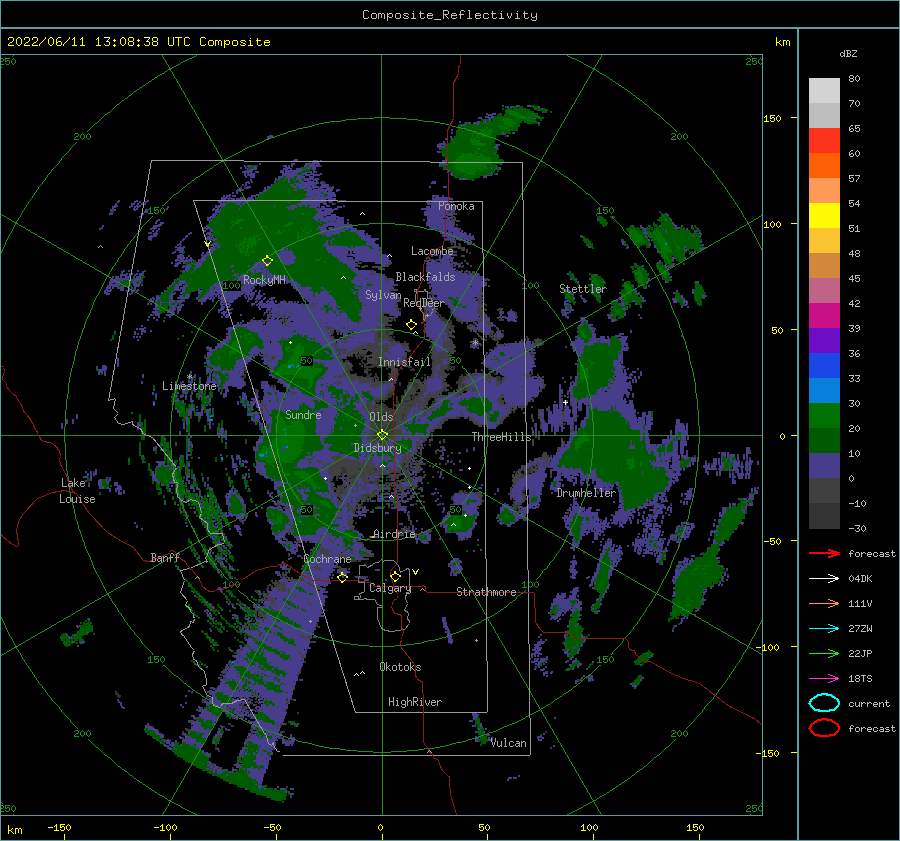
Task: Click the Stettler town label
Action: 583,289
